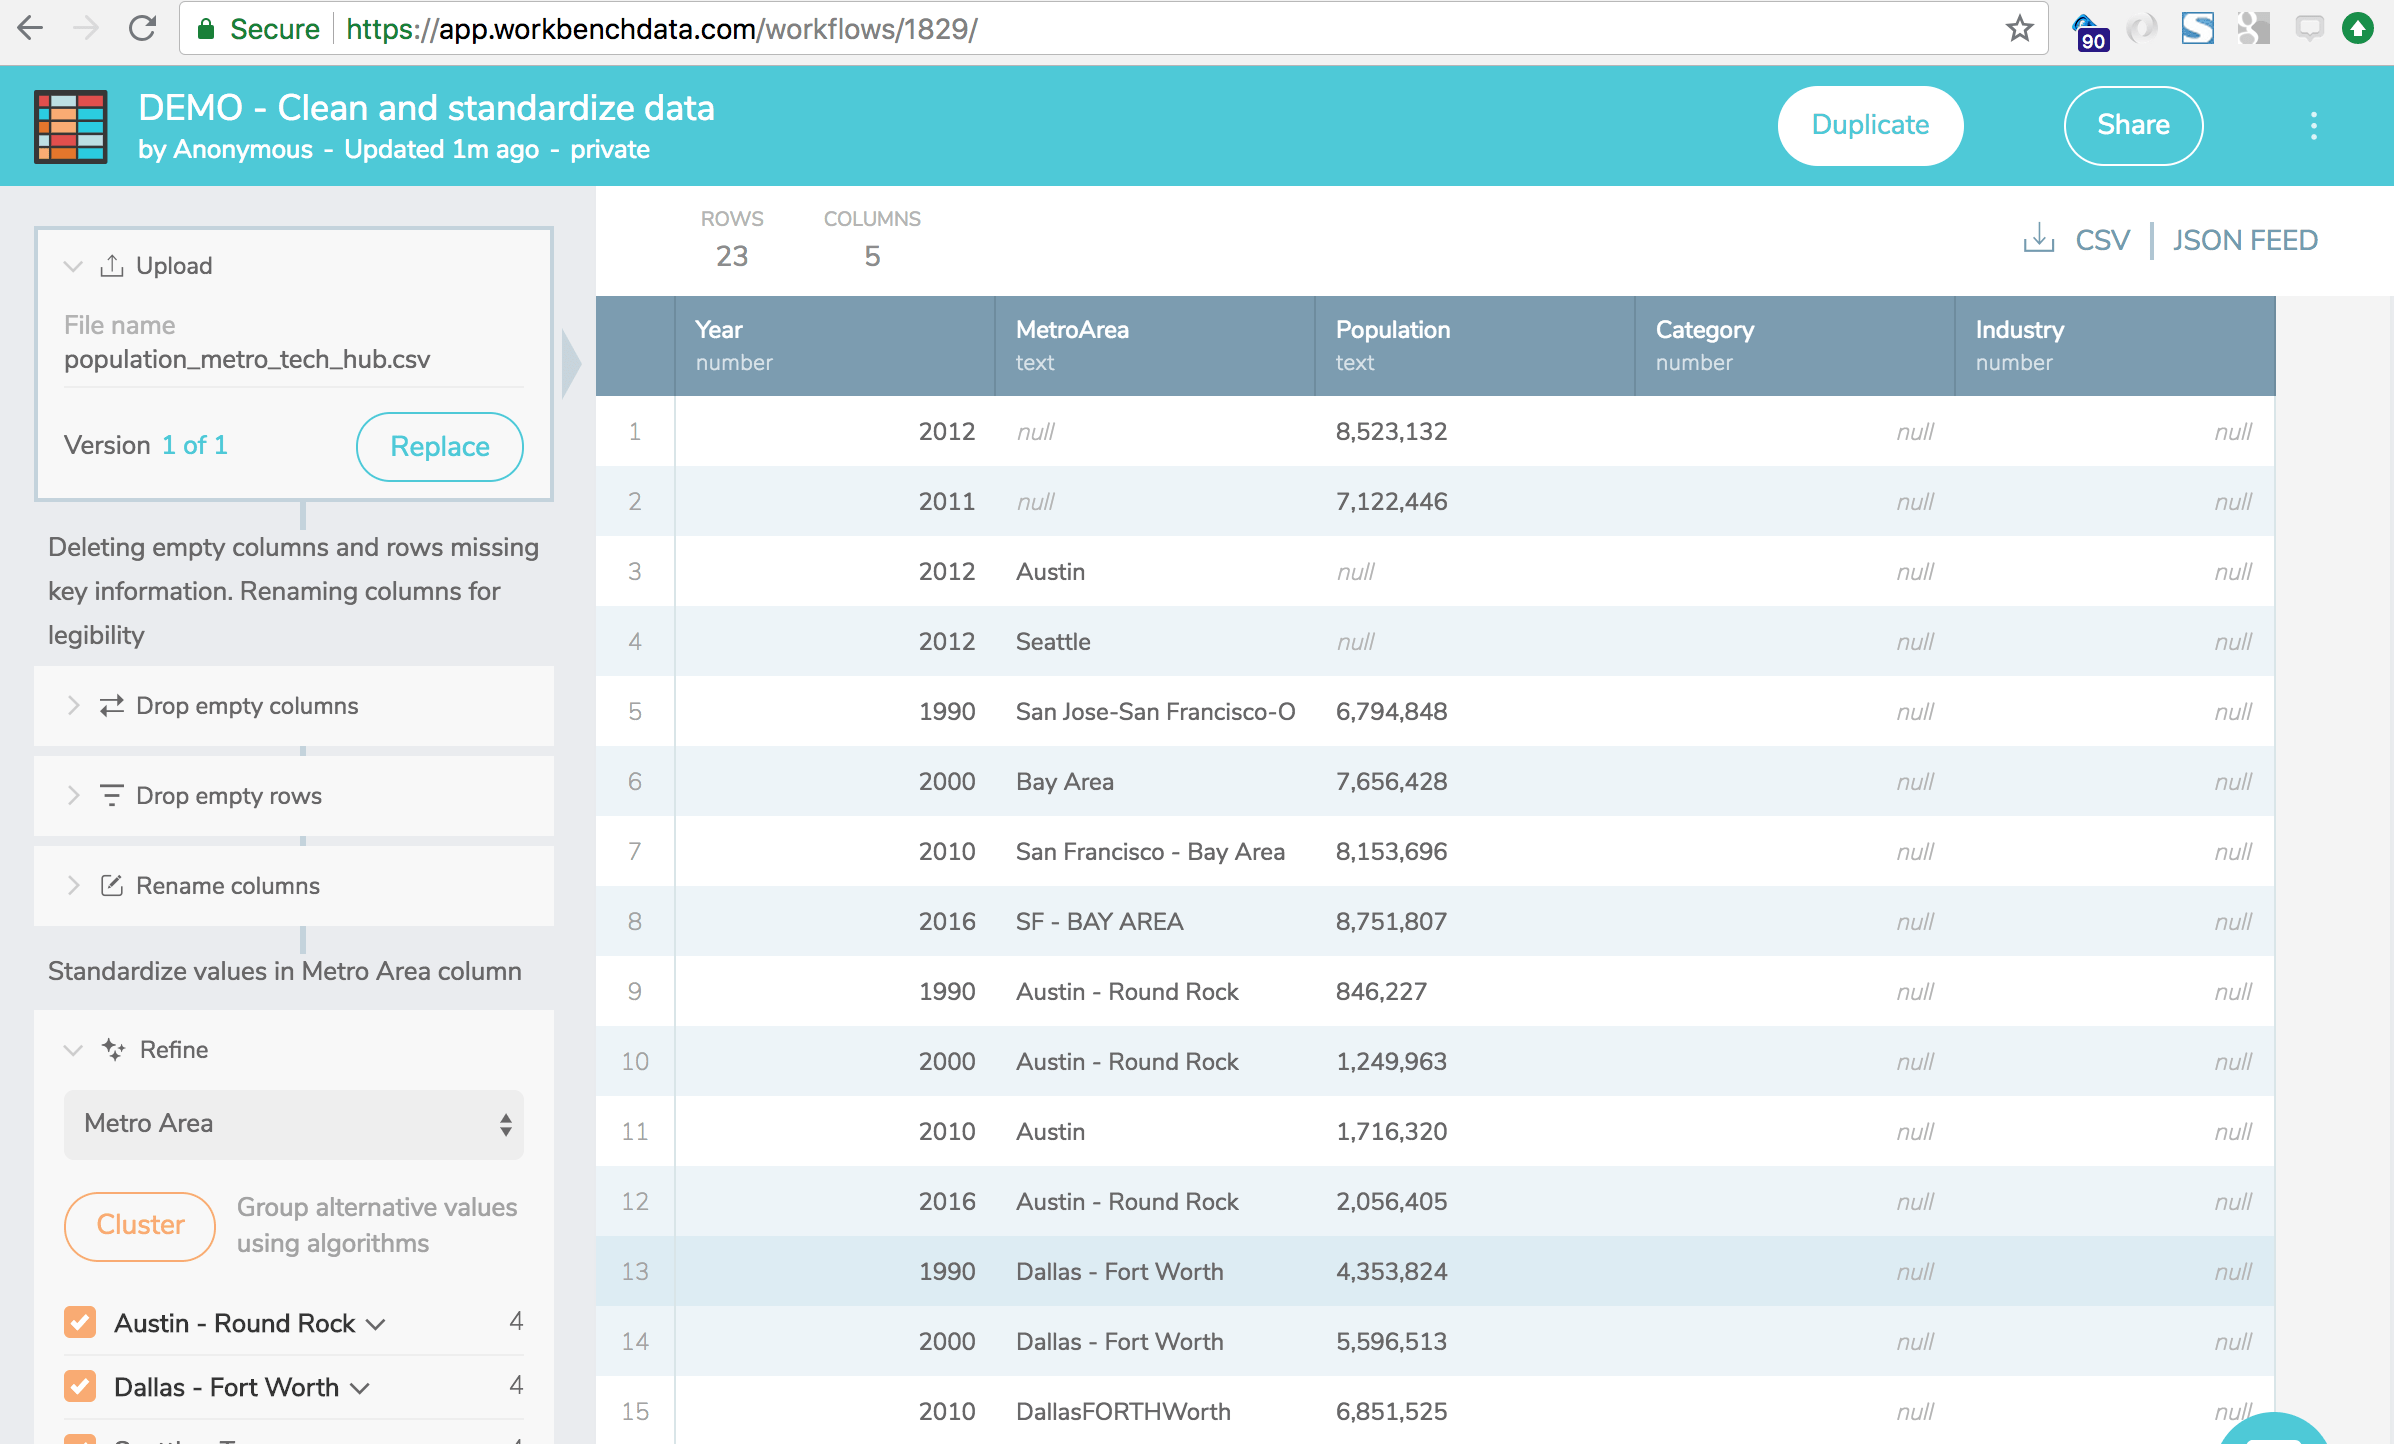Uncheck the Dallas - Fort Worth cluster value

(79, 1386)
